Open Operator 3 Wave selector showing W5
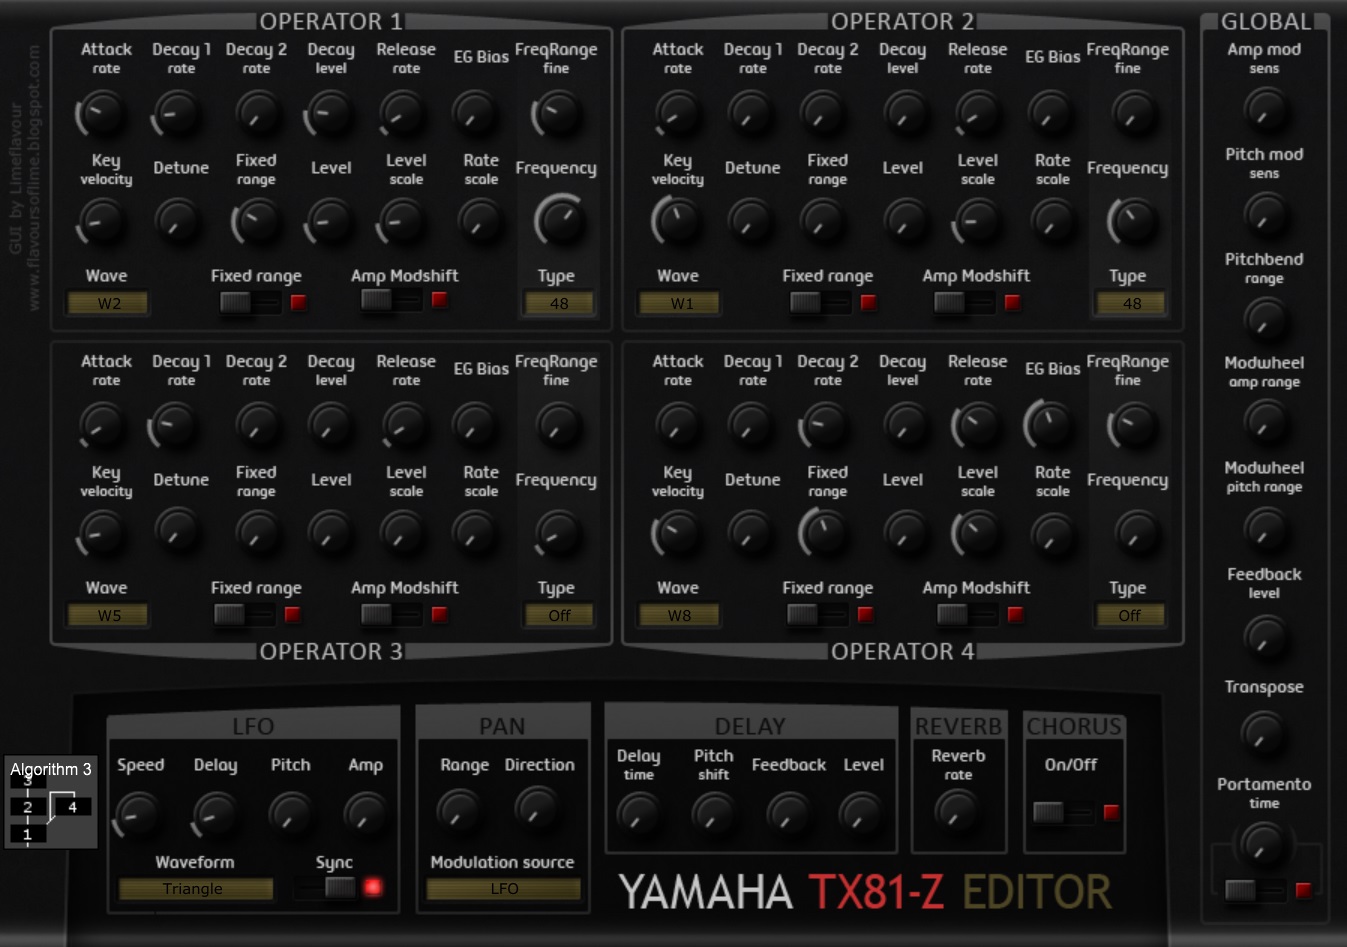The image size is (1347, 947). click(108, 616)
